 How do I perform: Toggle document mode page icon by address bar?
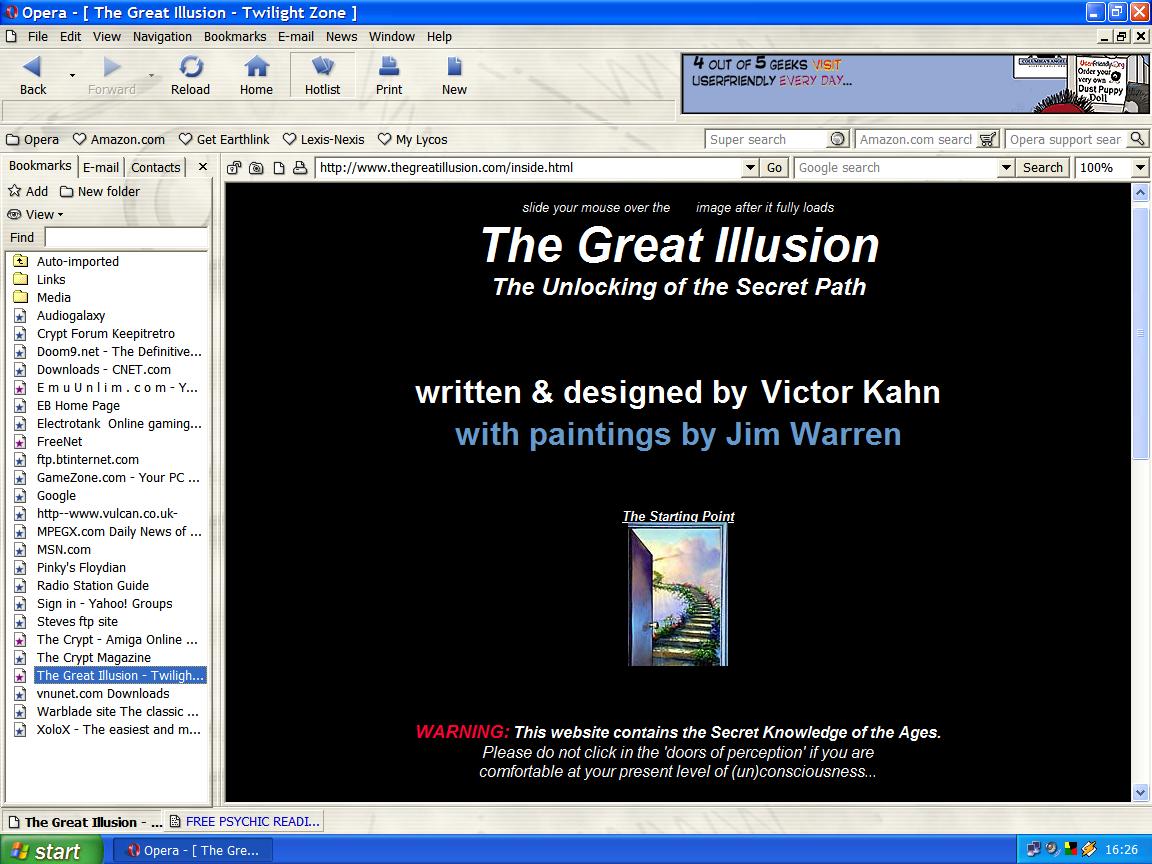[278, 168]
